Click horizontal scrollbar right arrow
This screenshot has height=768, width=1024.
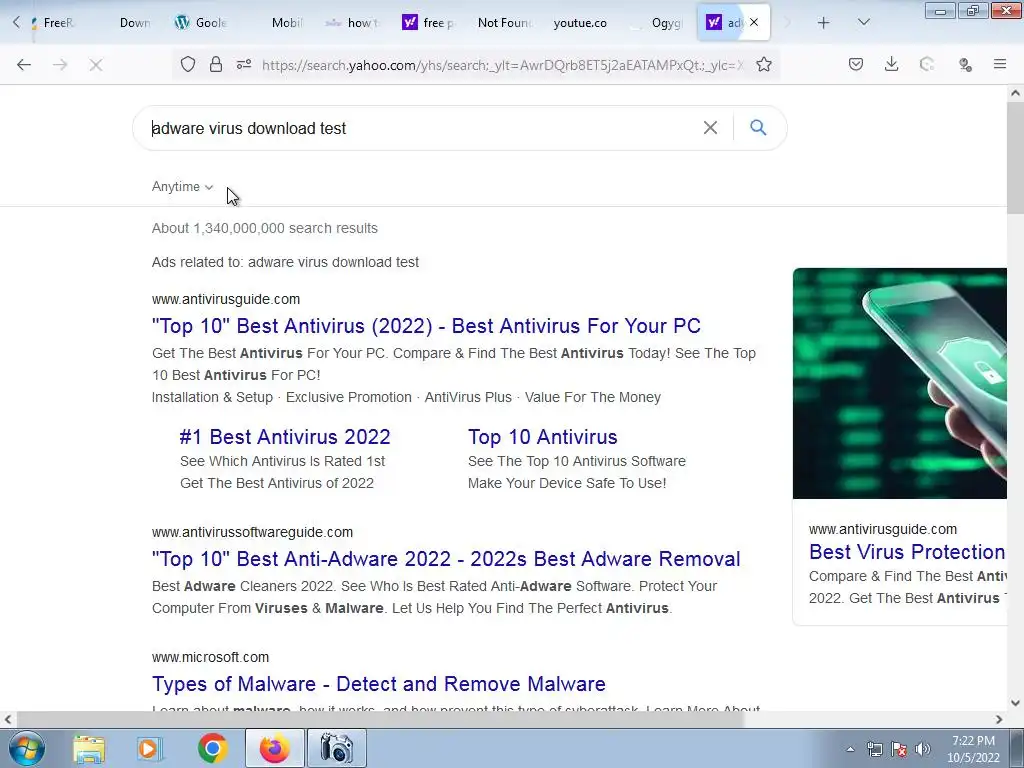point(999,719)
